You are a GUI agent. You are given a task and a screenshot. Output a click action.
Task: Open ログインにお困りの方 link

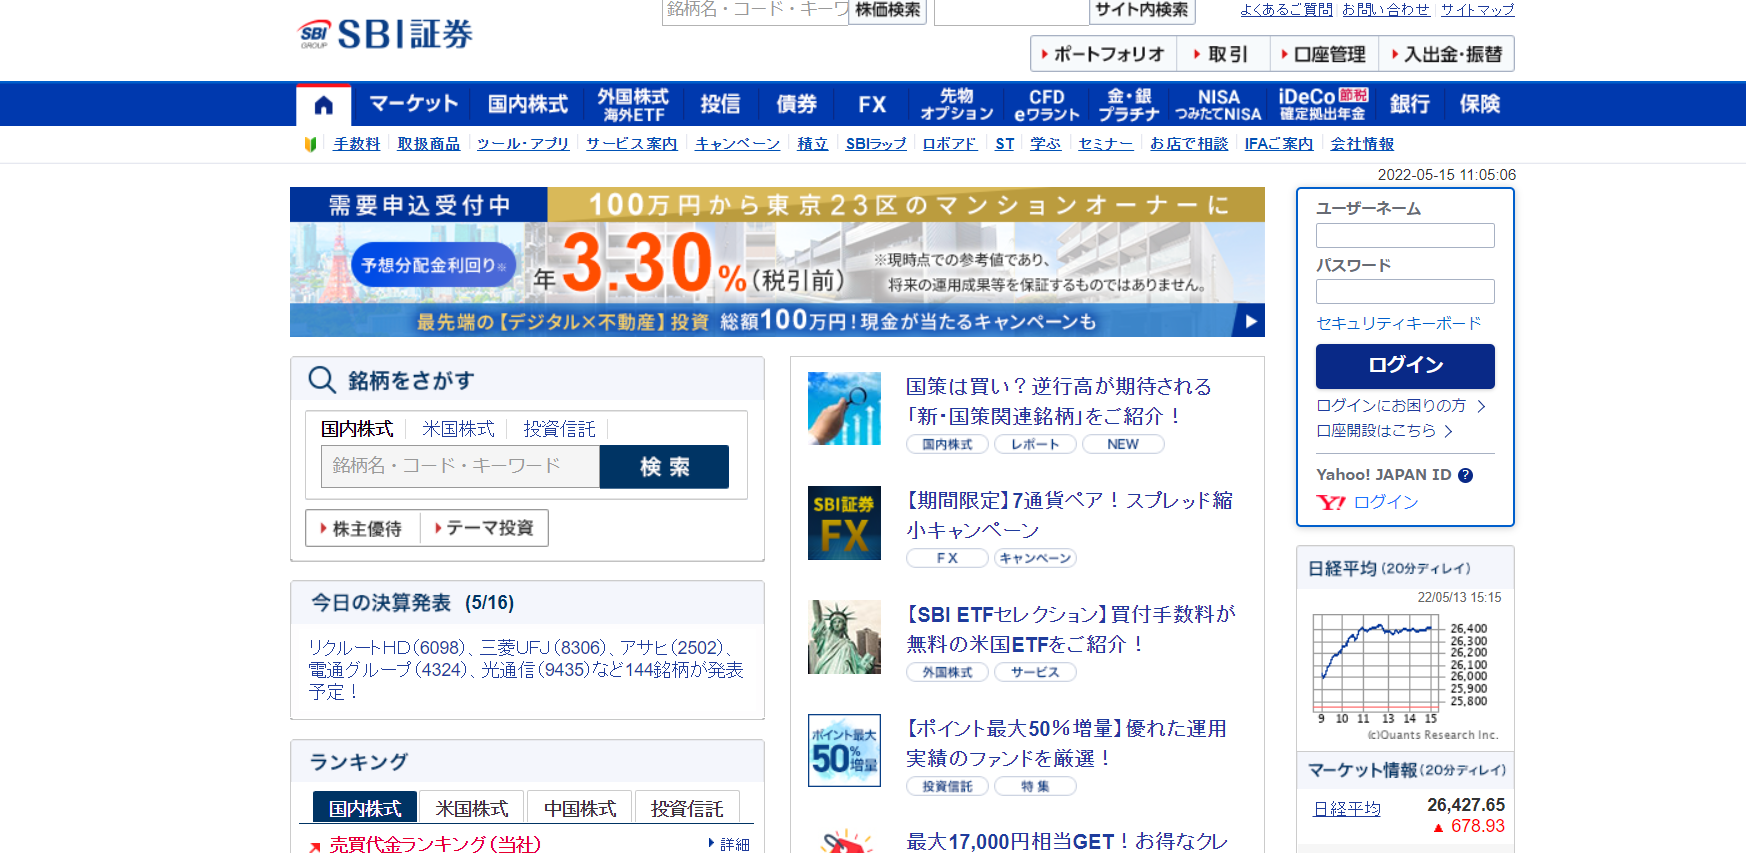[1400, 405]
